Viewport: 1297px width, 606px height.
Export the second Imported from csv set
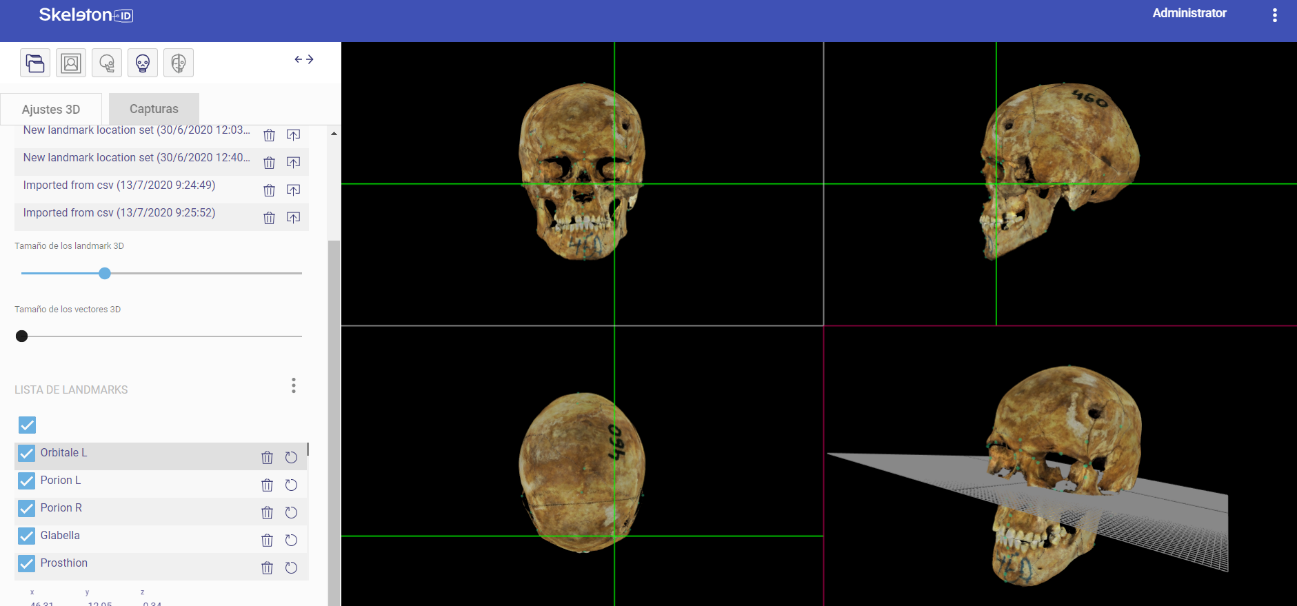pyautogui.click(x=293, y=217)
